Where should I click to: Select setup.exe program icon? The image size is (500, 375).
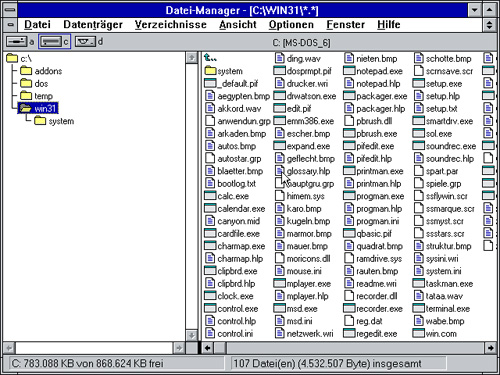pyautogui.click(x=419, y=83)
